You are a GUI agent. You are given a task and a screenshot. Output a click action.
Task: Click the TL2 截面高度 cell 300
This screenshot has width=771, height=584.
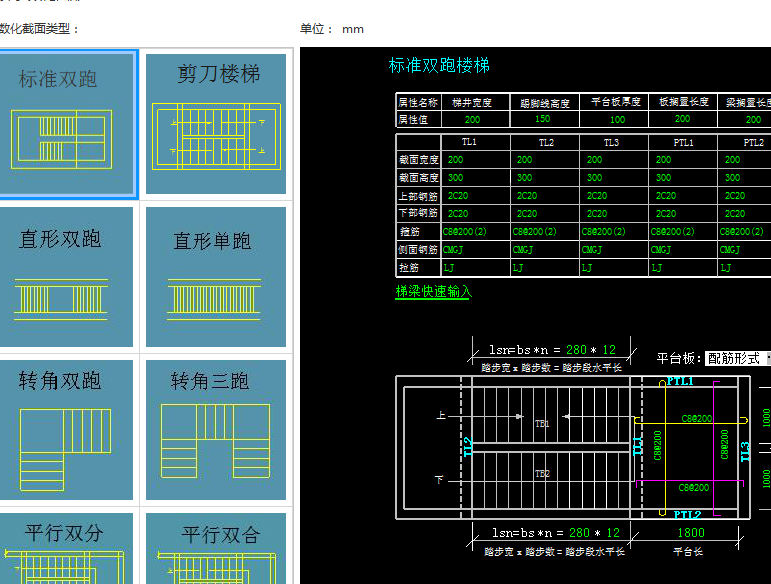524,177
